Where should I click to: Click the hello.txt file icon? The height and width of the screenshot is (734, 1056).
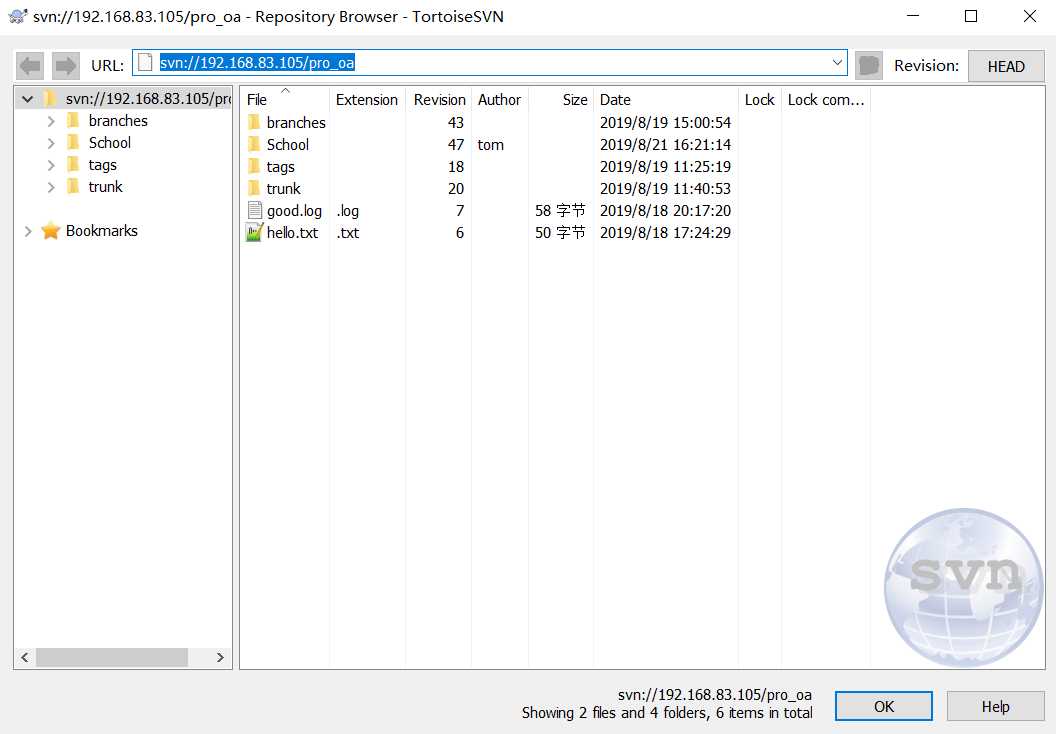[254, 233]
